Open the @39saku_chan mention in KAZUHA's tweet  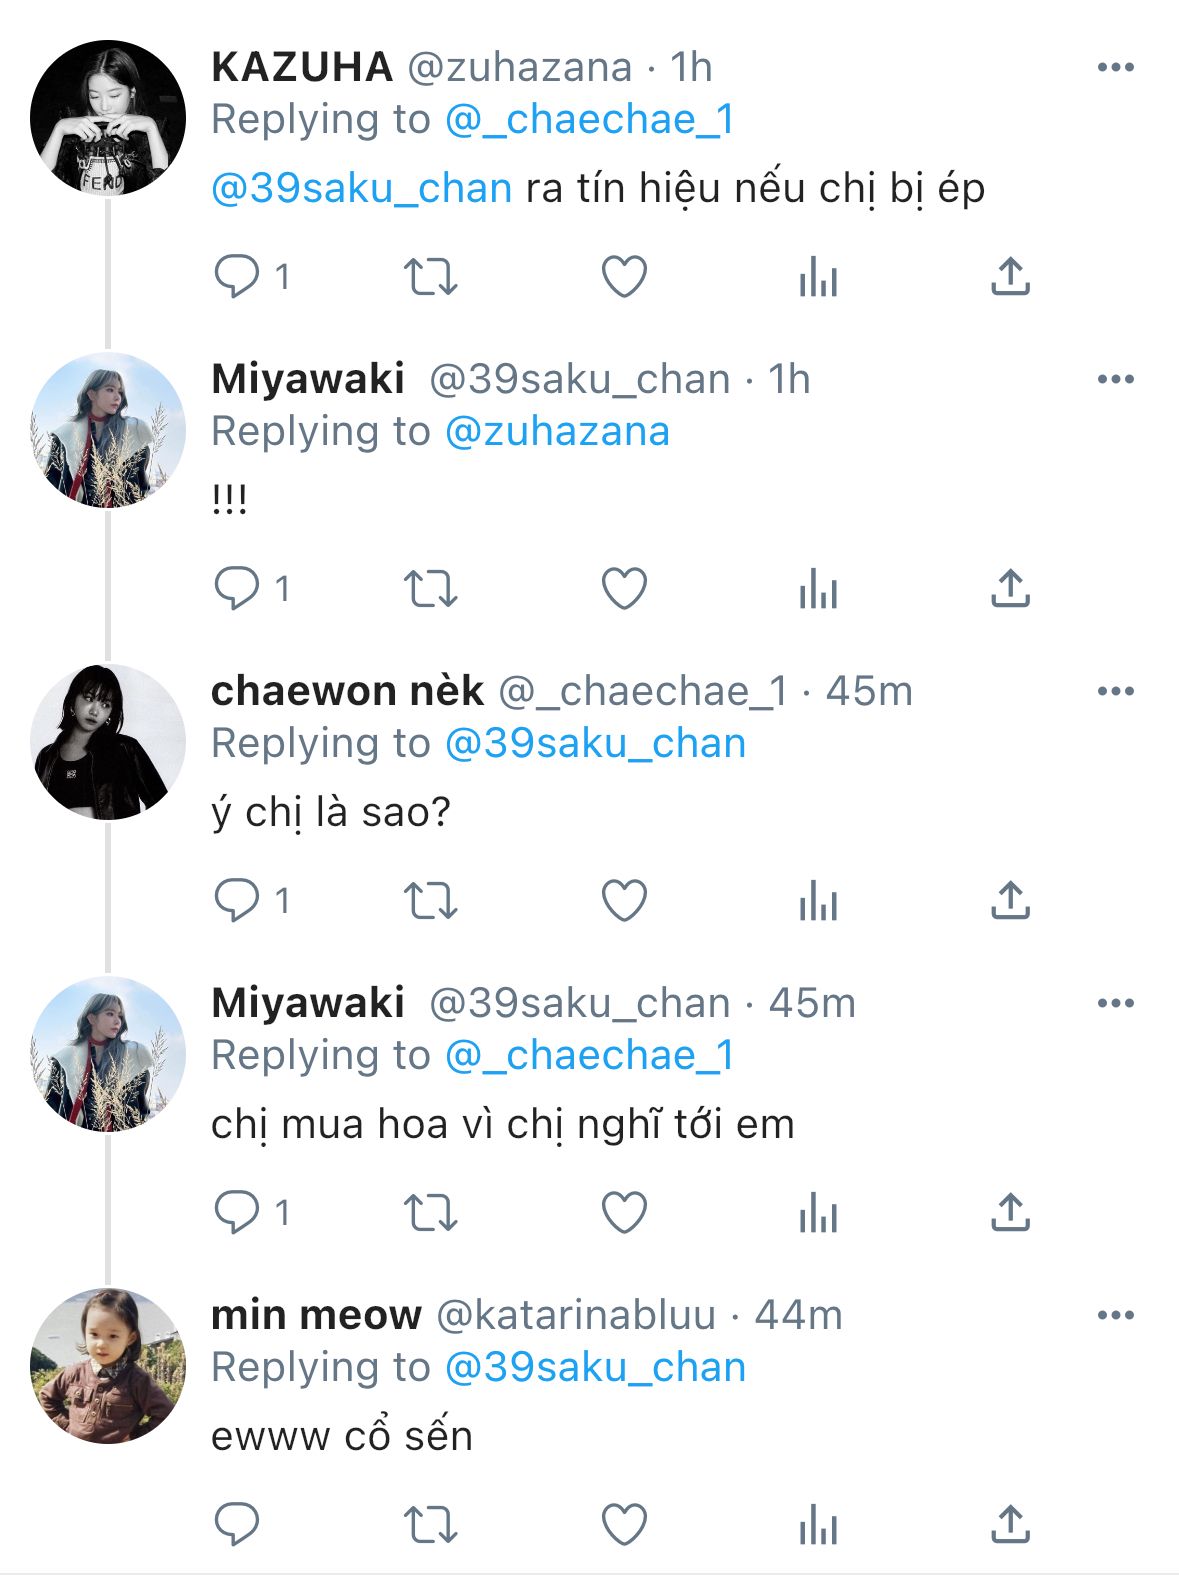tap(362, 188)
